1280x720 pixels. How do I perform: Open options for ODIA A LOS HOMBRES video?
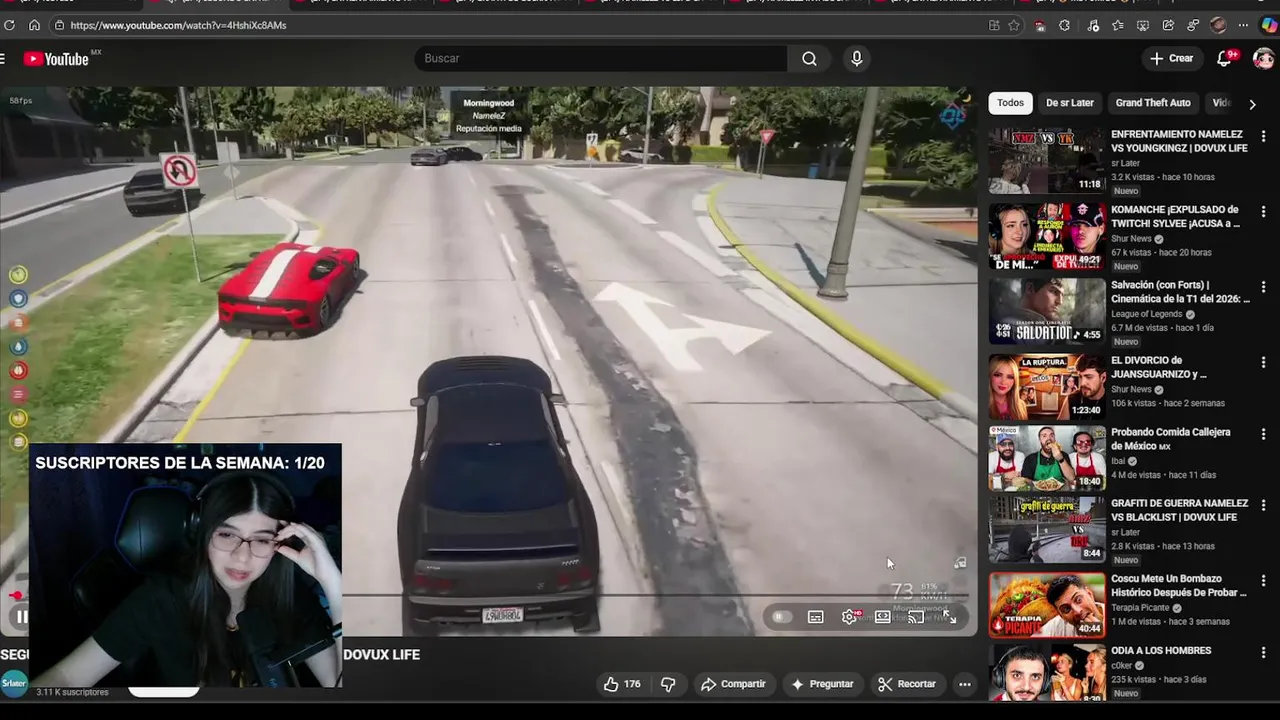click(1263, 653)
